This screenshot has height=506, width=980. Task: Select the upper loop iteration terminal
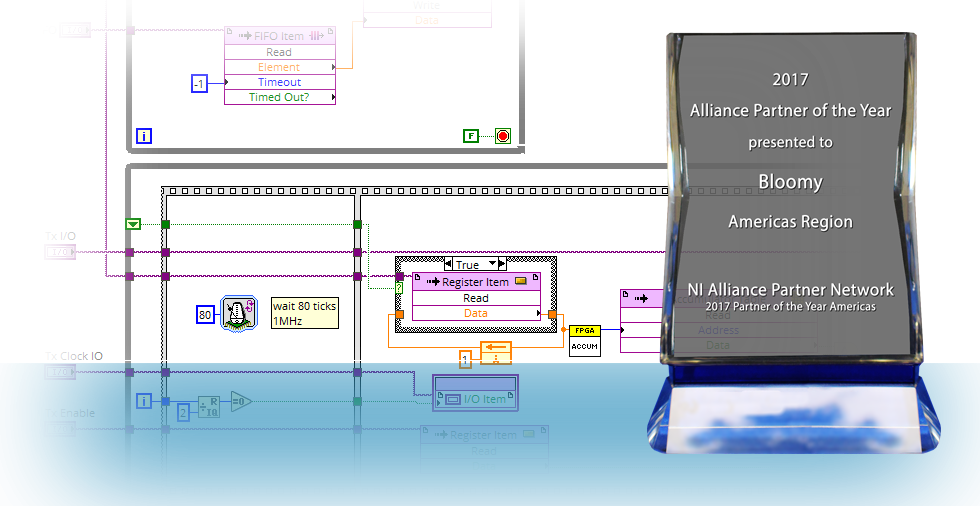point(144,136)
